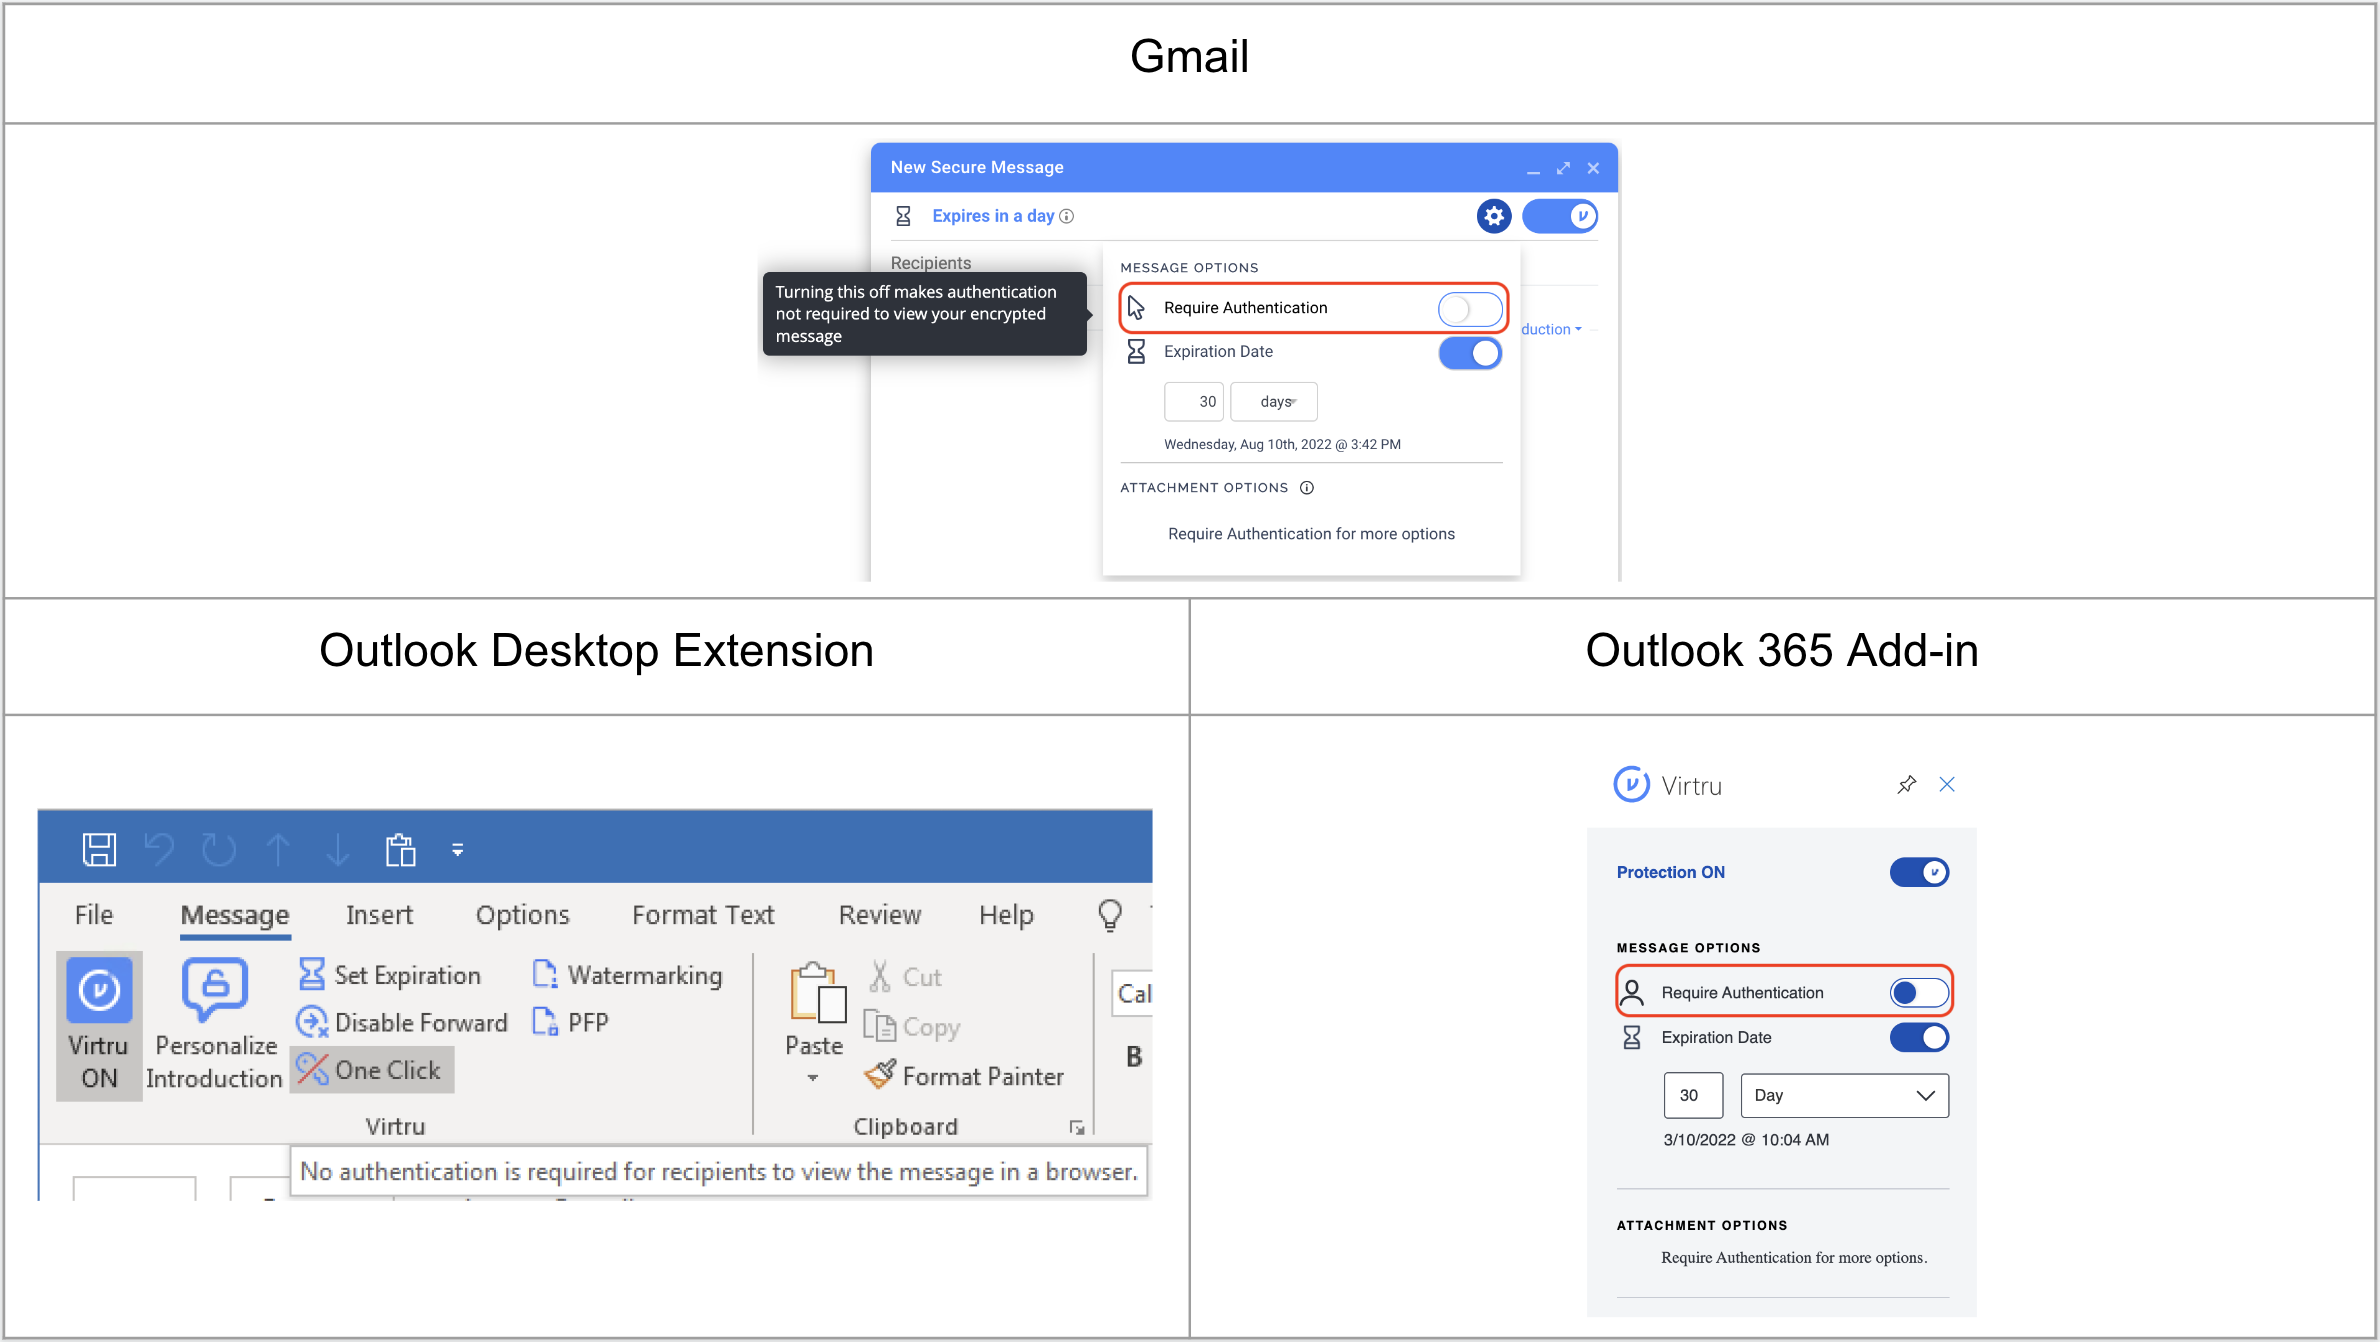Toggle Expiration Date switch in Gmail options

pyautogui.click(x=1470, y=353)
